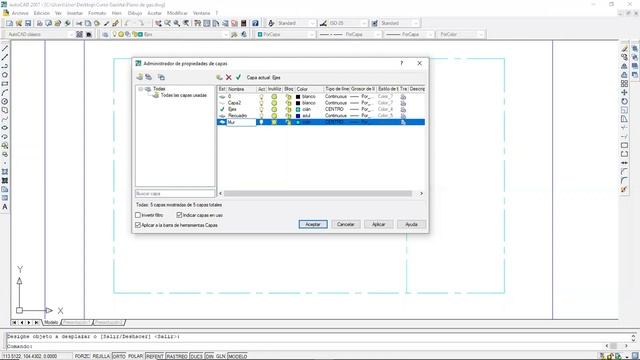Toggle Aplicar a la barra de herramientas Capas
This screenshot has height=360, width=640.
point(138,225)
